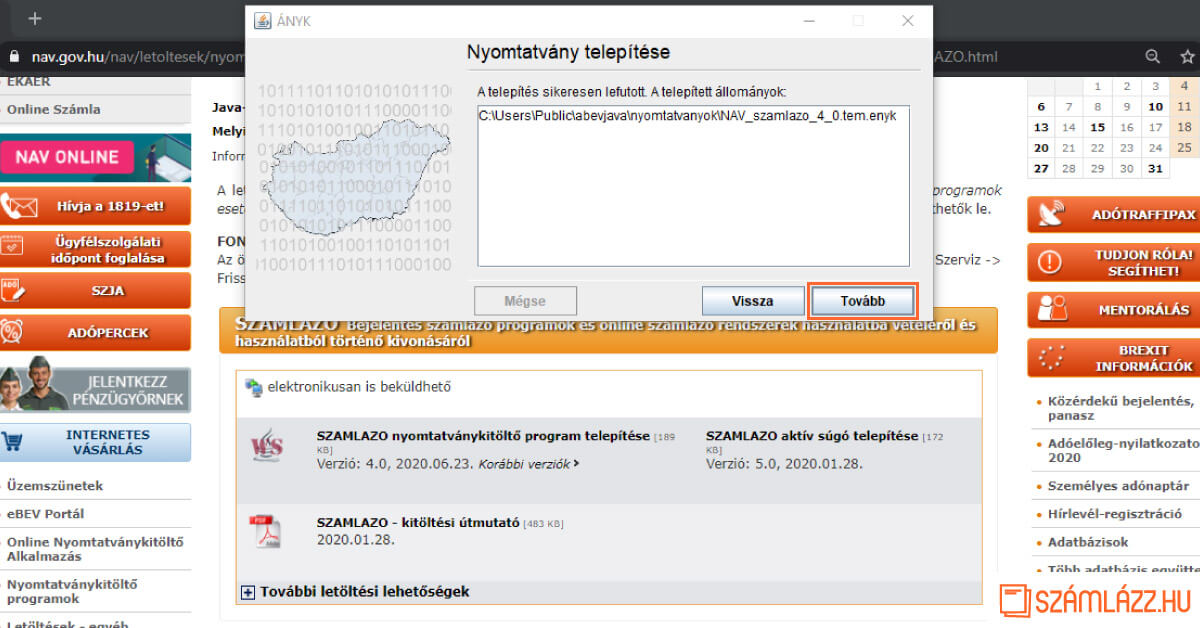Click the installed file path list entry
This screenshot has height=628, width=1200.
[687, 116]
